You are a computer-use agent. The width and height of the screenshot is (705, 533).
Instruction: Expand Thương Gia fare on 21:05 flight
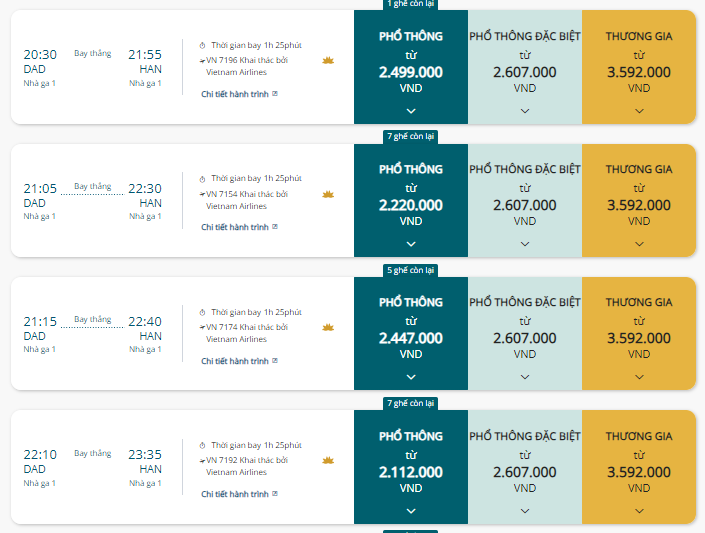638,244
